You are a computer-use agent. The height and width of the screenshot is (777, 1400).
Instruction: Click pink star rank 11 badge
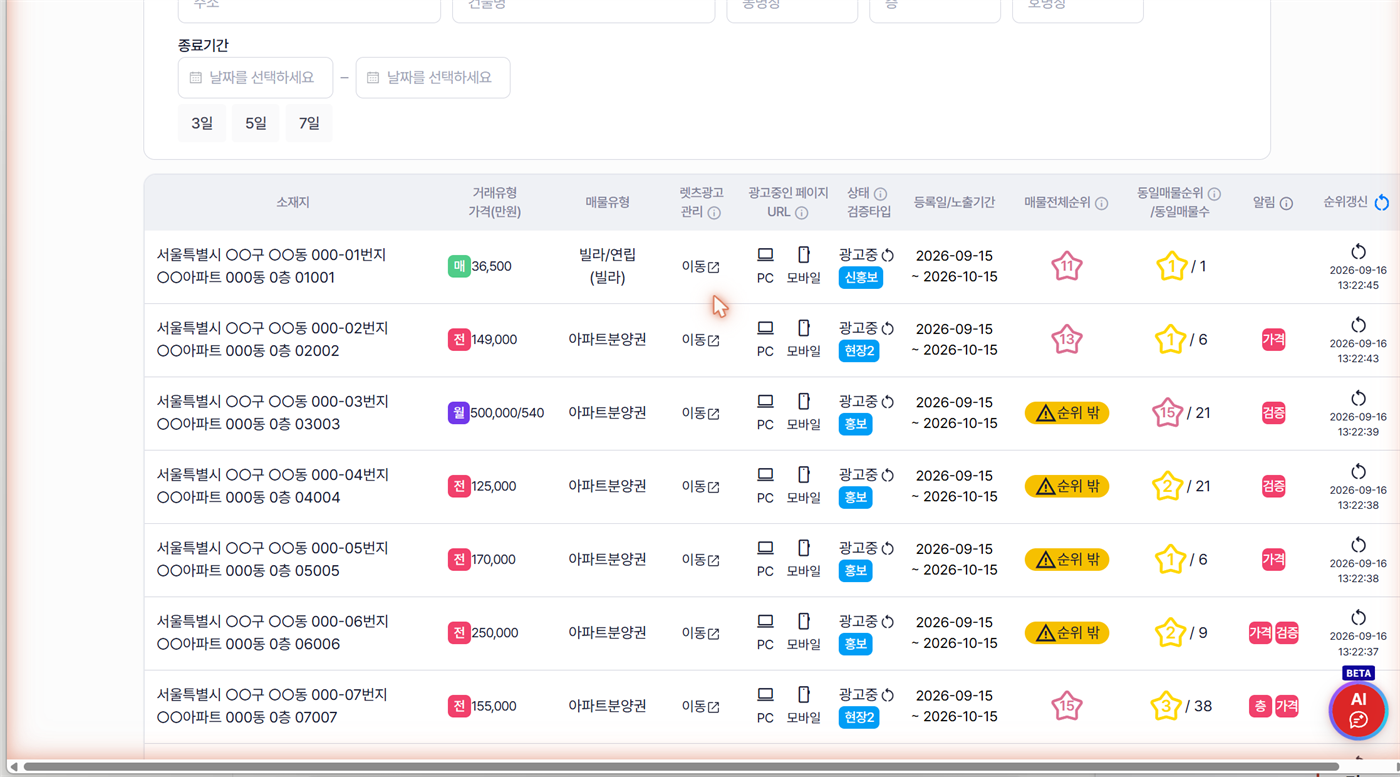pos(1067,267)
